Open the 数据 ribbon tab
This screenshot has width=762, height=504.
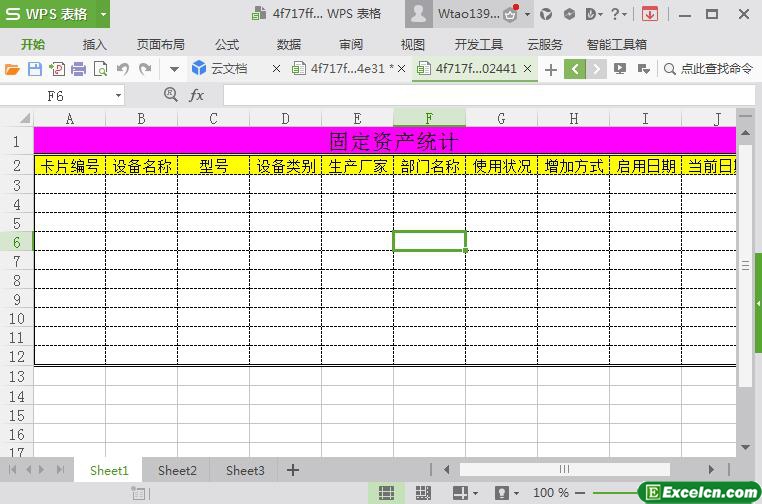[289, 44]
